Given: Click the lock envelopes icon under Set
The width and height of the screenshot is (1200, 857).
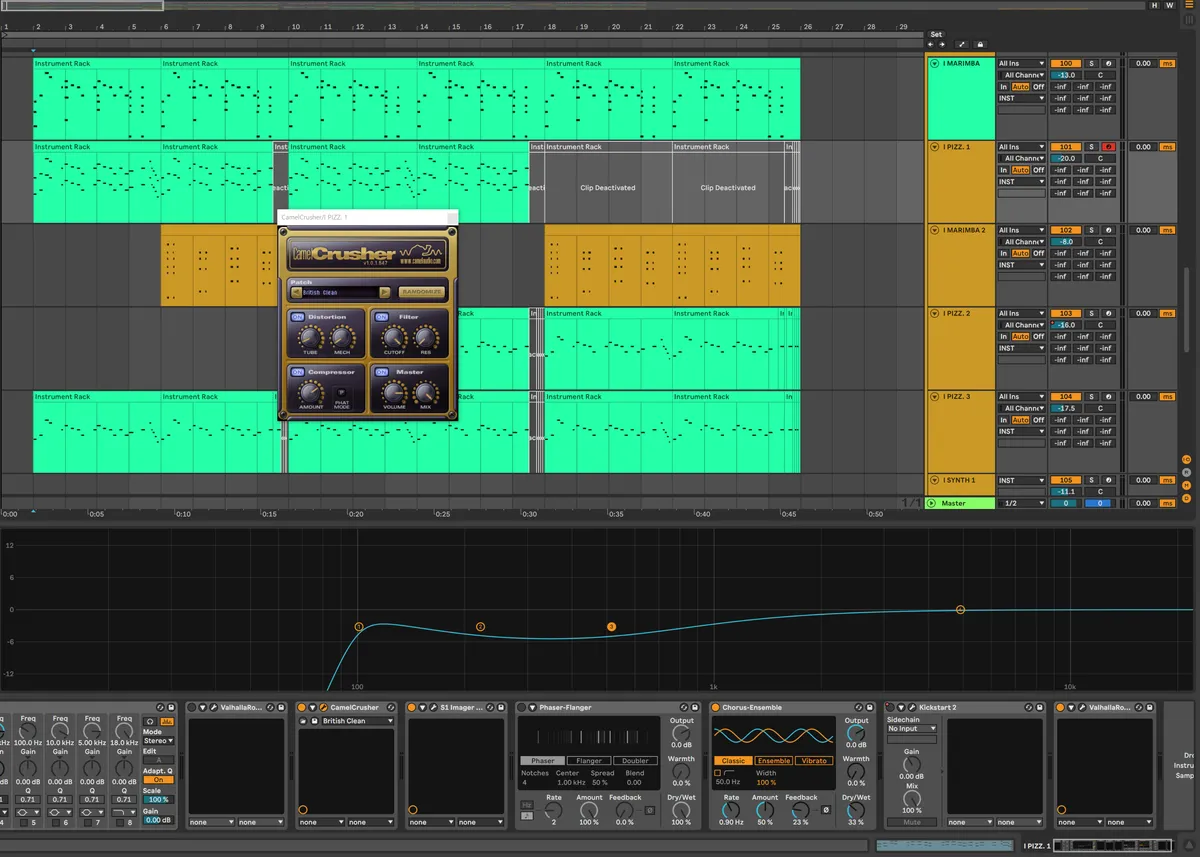Looking at the screenshot, I should click(980, 45).
